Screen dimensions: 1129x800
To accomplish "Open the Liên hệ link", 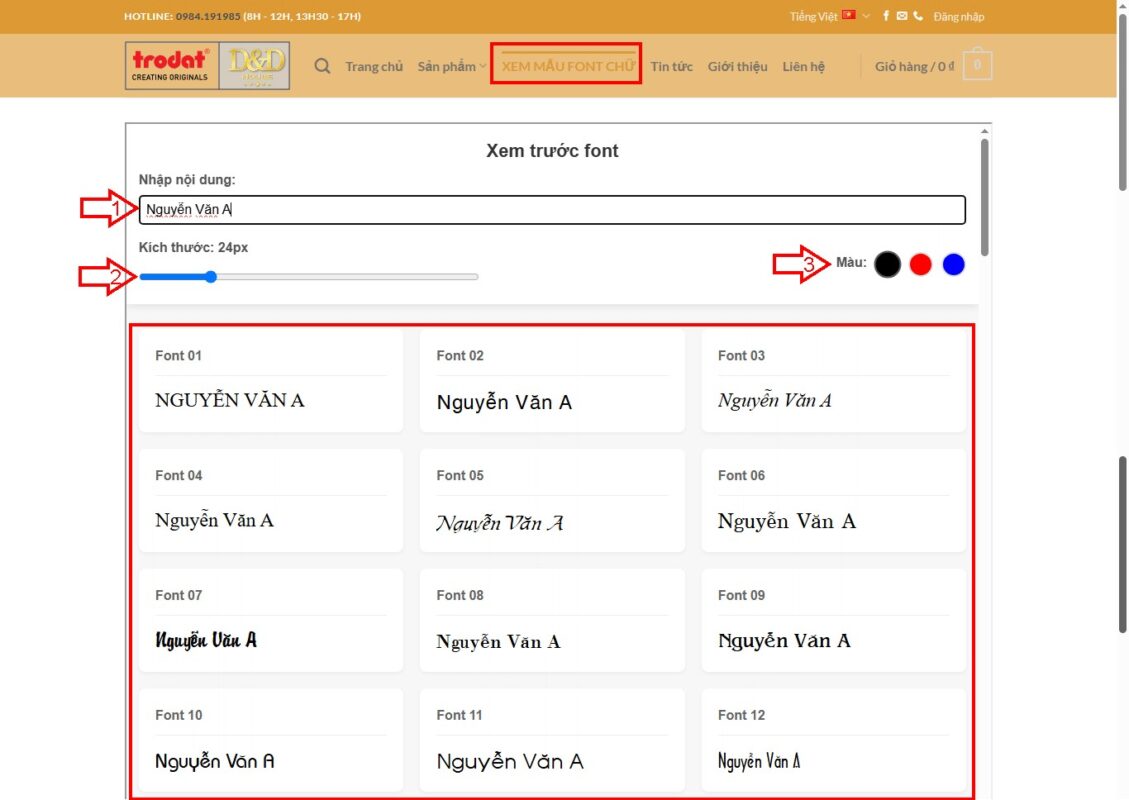I will (803, 67).
